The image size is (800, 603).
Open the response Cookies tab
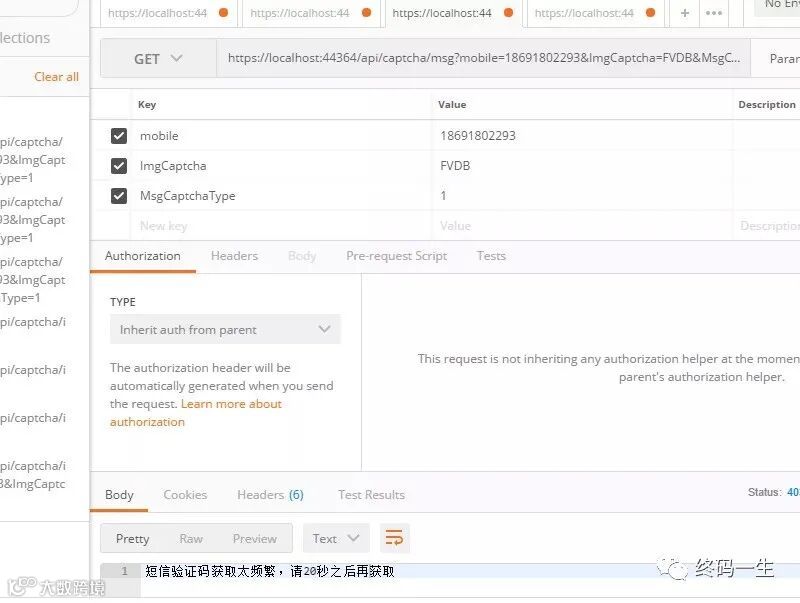pos(185,495)
